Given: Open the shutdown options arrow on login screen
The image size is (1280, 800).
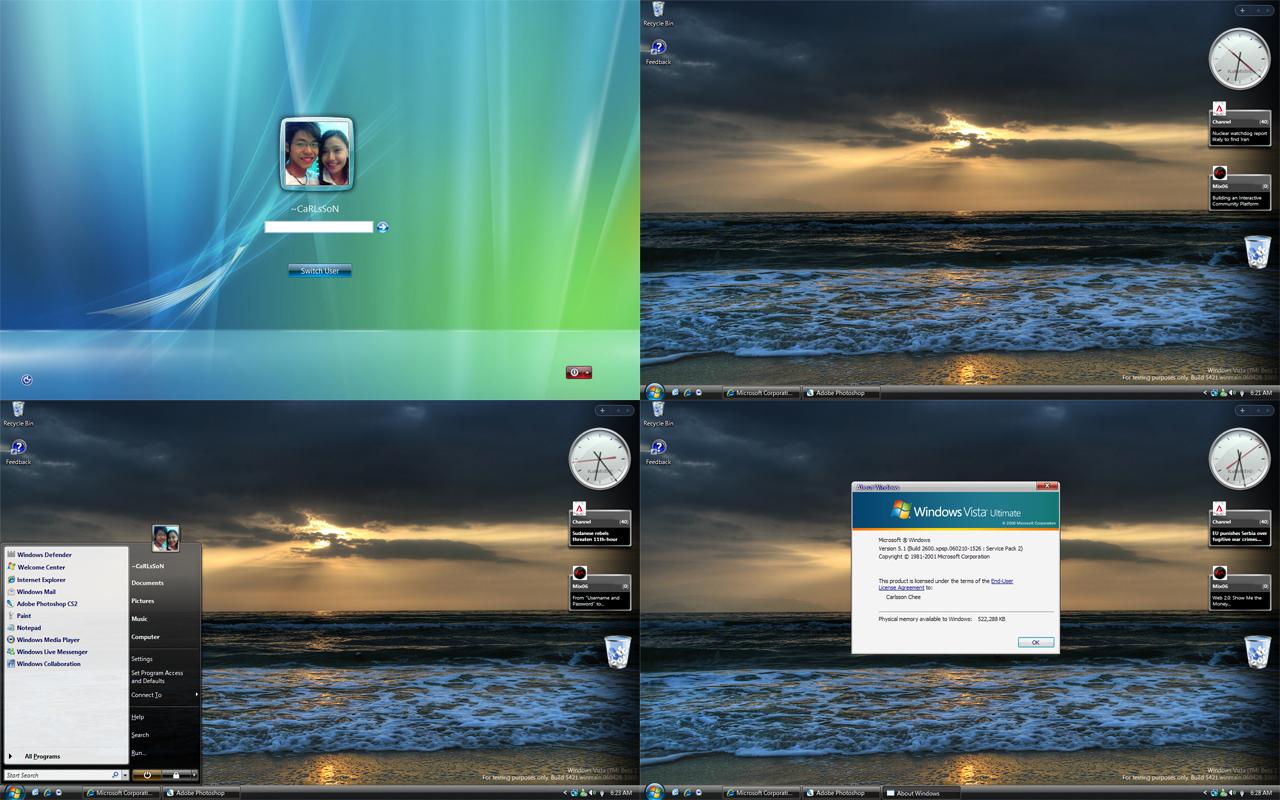Looking at the screenshot, I should tap(587, 372).
